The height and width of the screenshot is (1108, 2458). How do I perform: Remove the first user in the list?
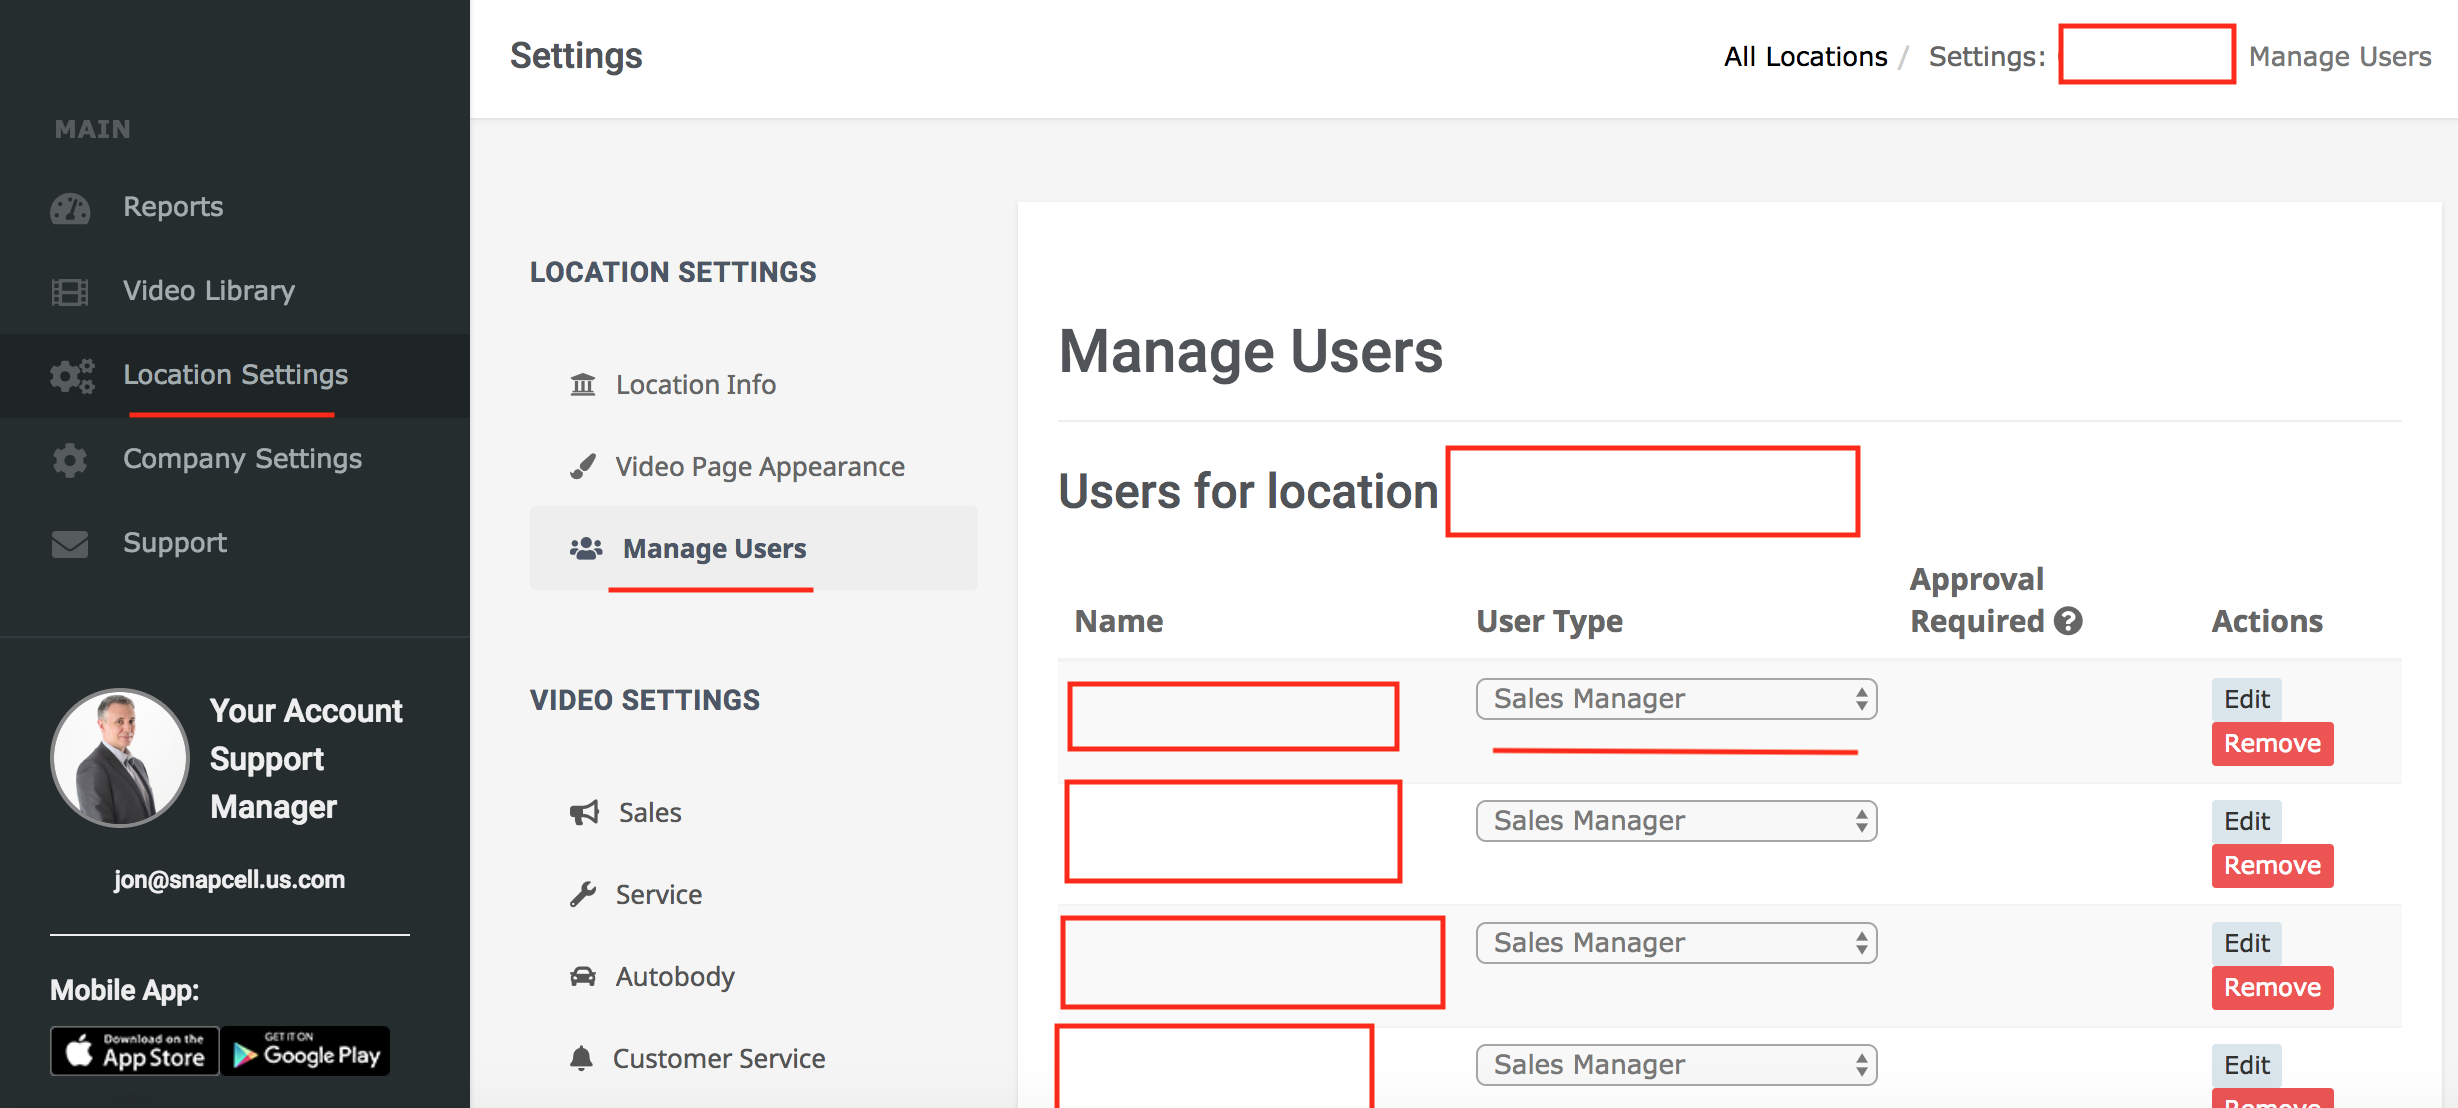[2272, 744]
